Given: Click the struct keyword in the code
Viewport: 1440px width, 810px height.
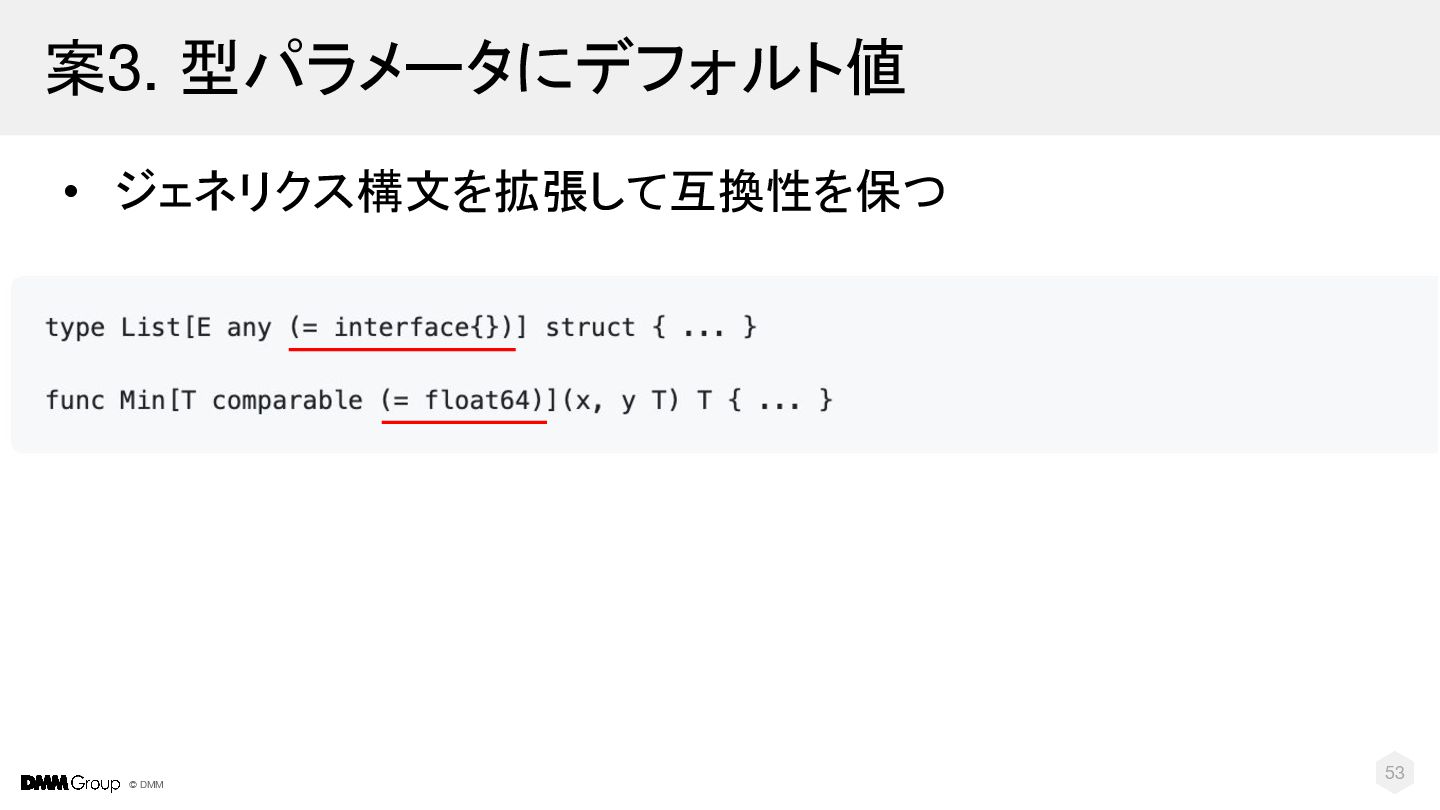Looking at the screenshot, I should click(590, 328).
